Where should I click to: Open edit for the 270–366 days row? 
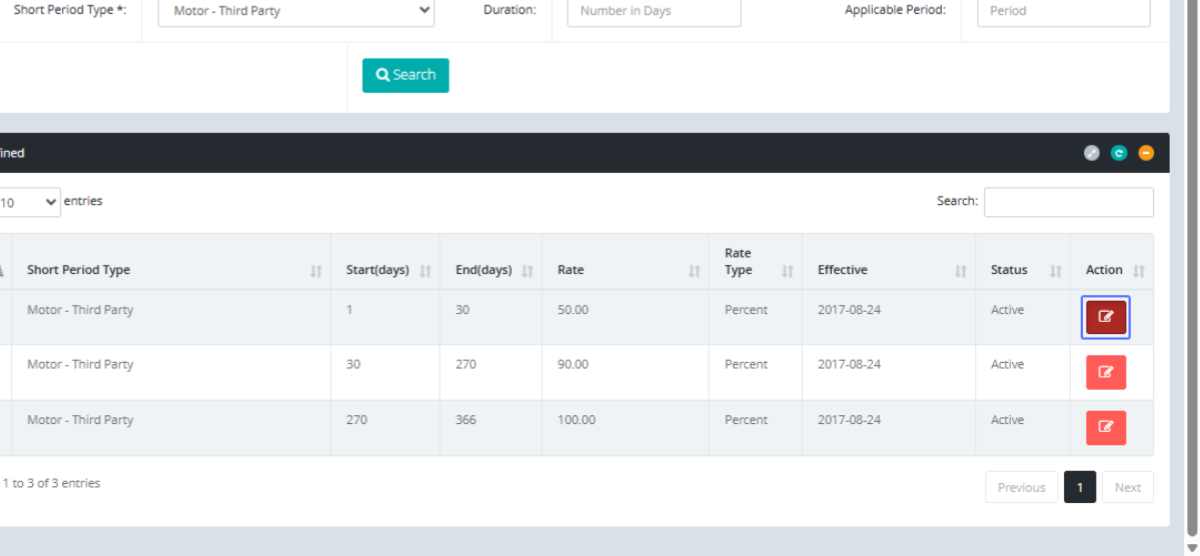1105,427
